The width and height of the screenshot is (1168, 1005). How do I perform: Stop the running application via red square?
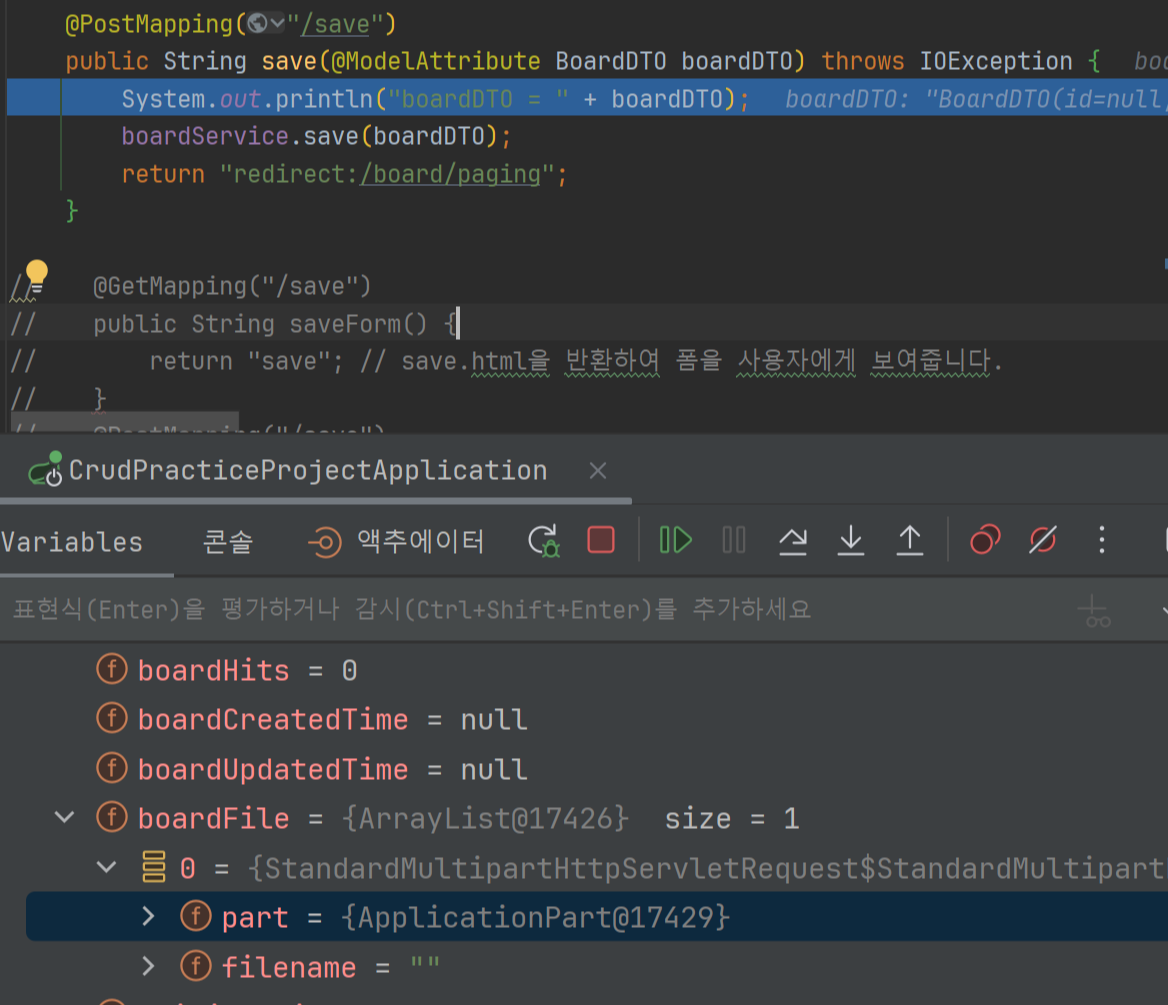click(599, 539)
